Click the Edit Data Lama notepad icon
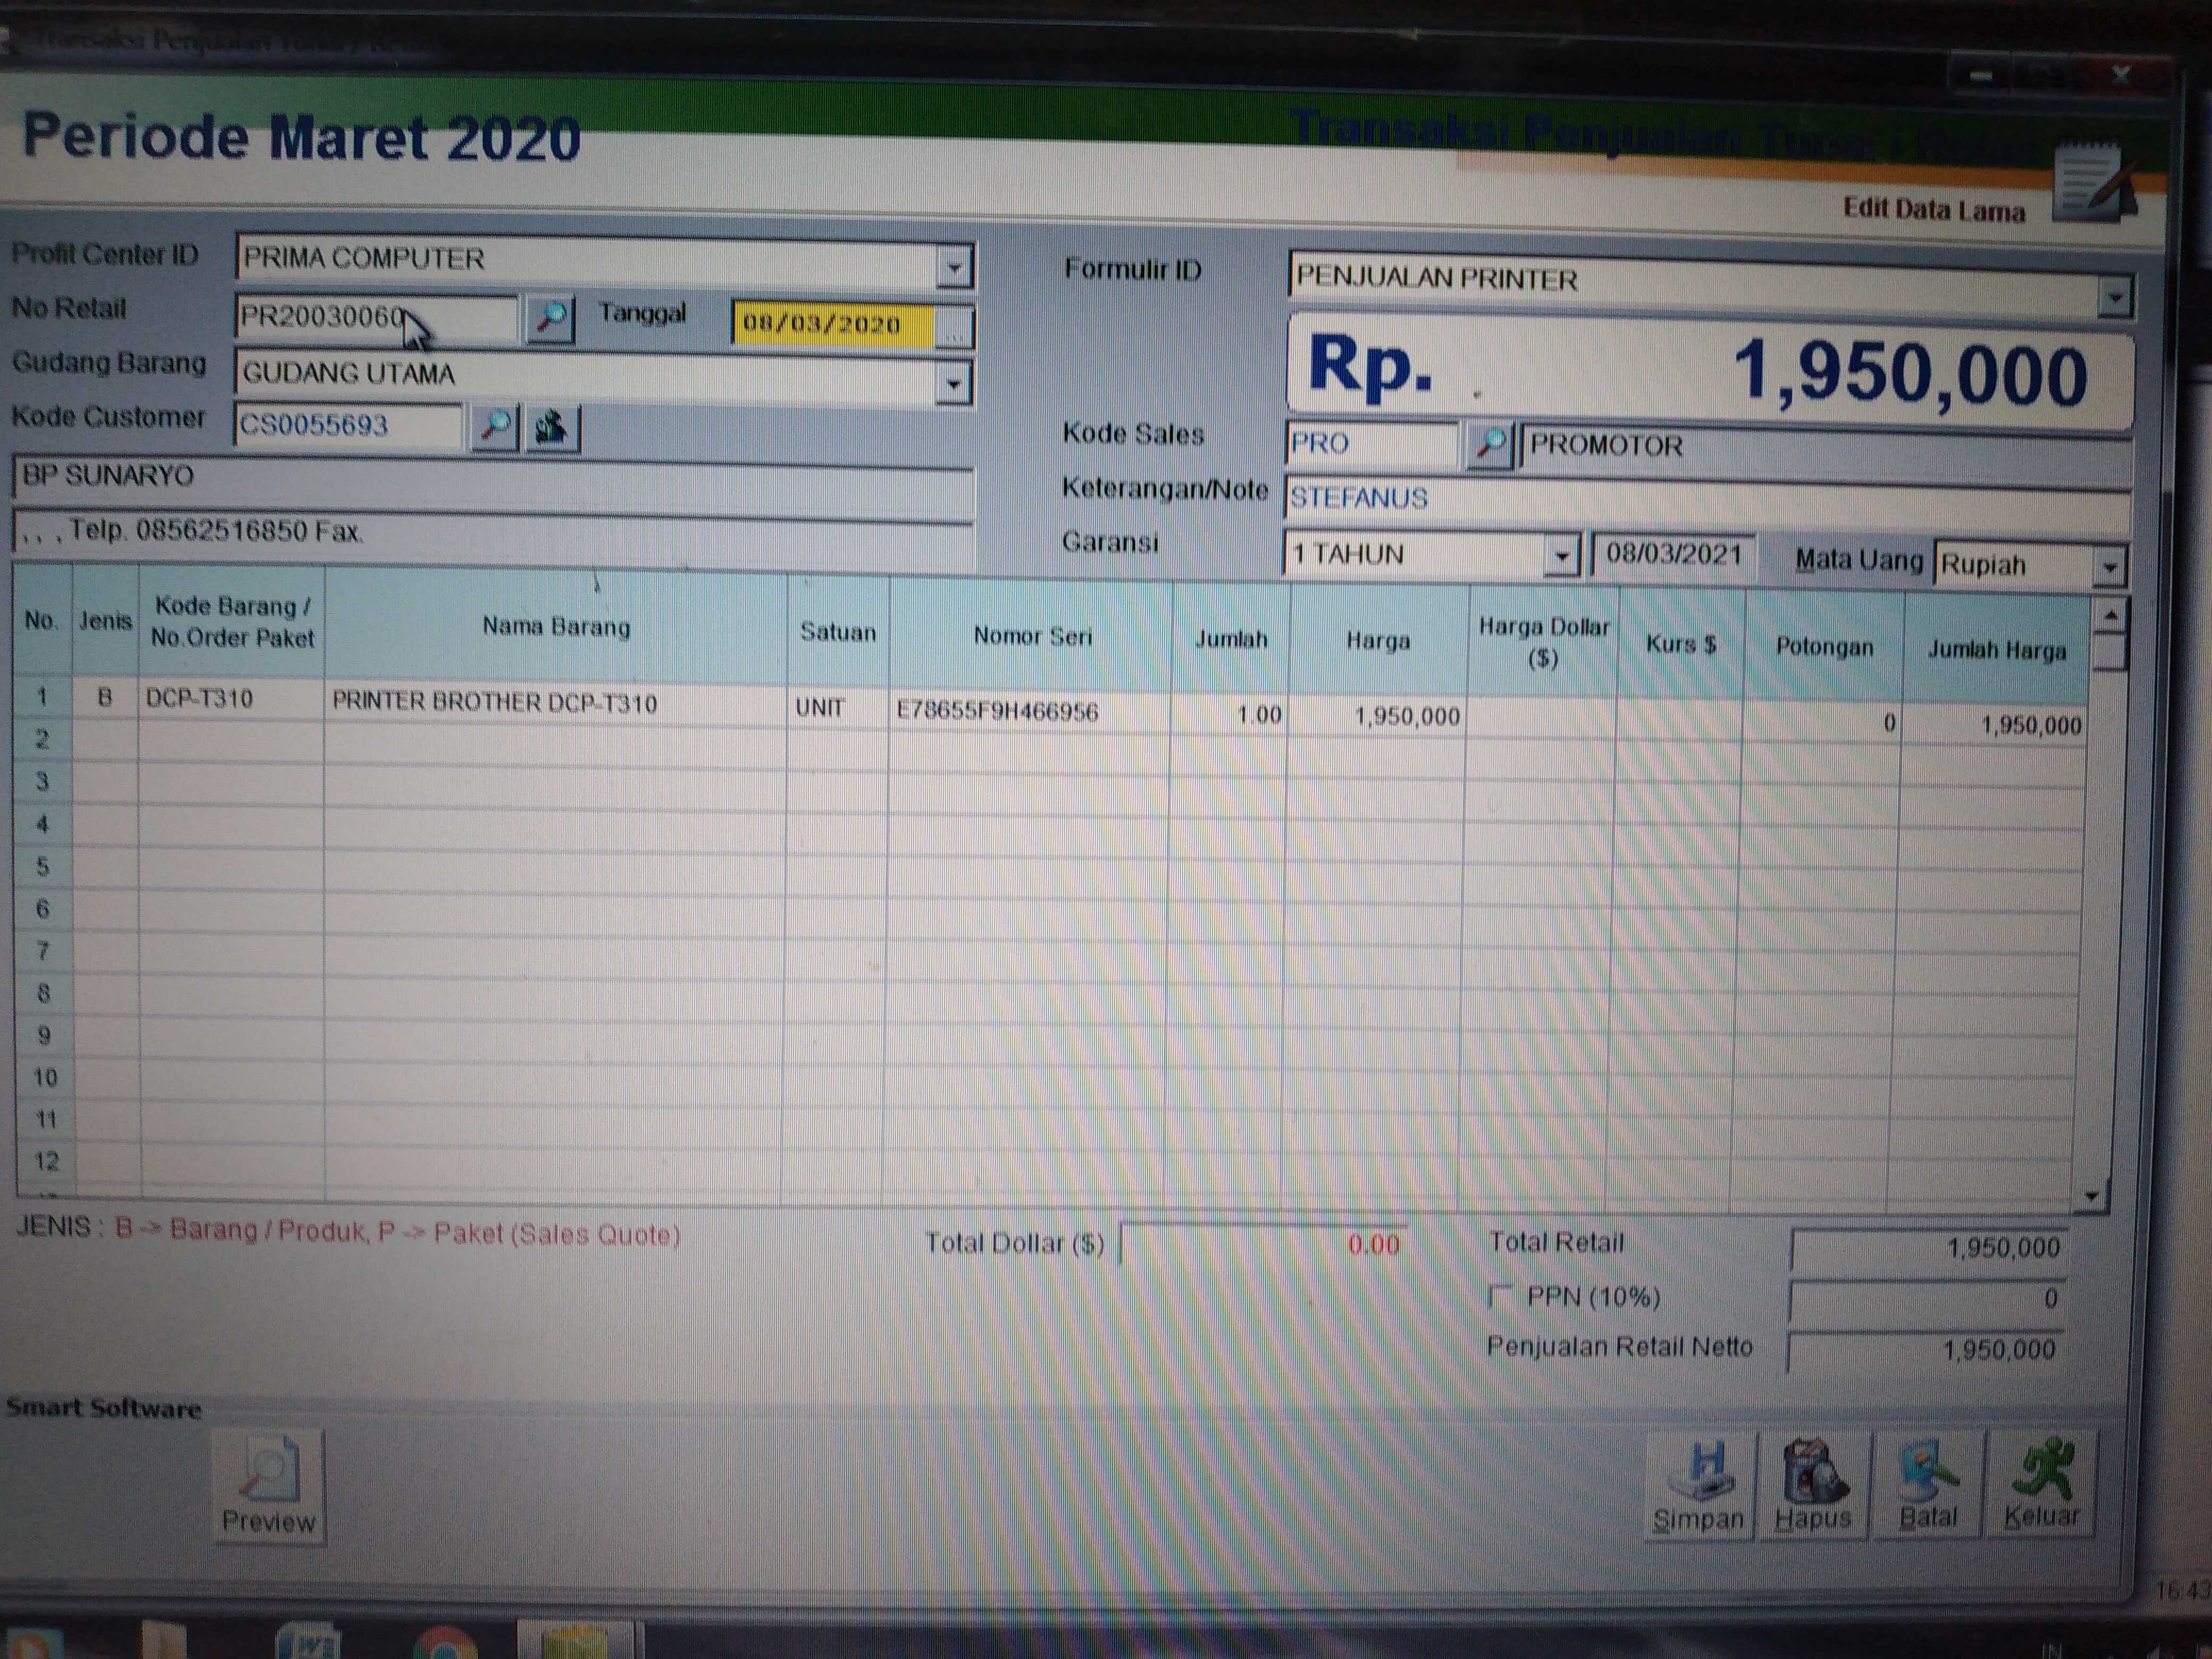Screen dimensions: 2212x1659 pyautogui.click(x=2090, y=184)
